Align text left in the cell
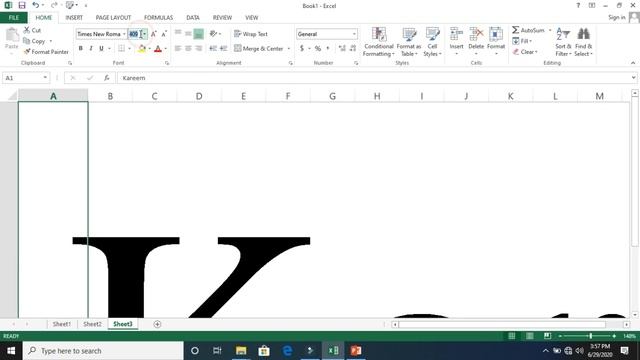The image size is (640, 360). 178,49
